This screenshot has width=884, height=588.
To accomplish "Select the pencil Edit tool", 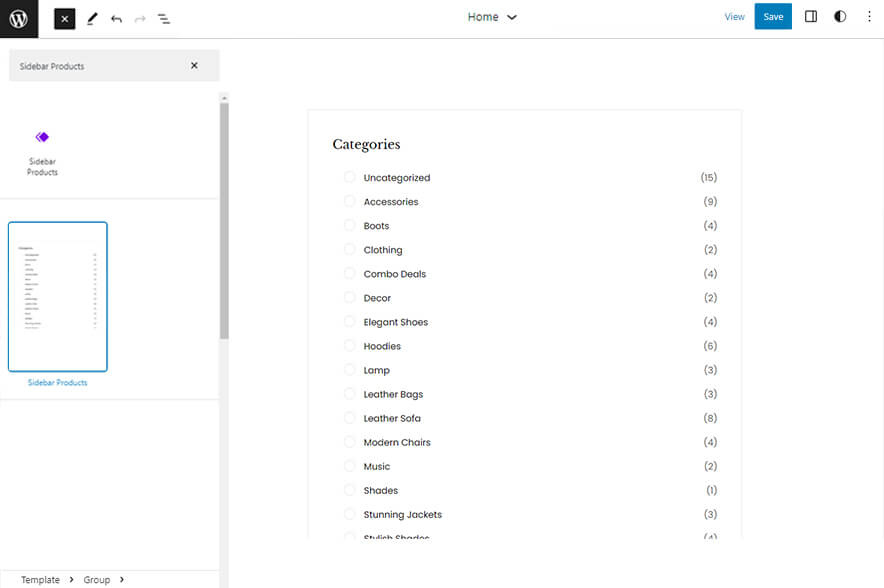I will 92,18.
